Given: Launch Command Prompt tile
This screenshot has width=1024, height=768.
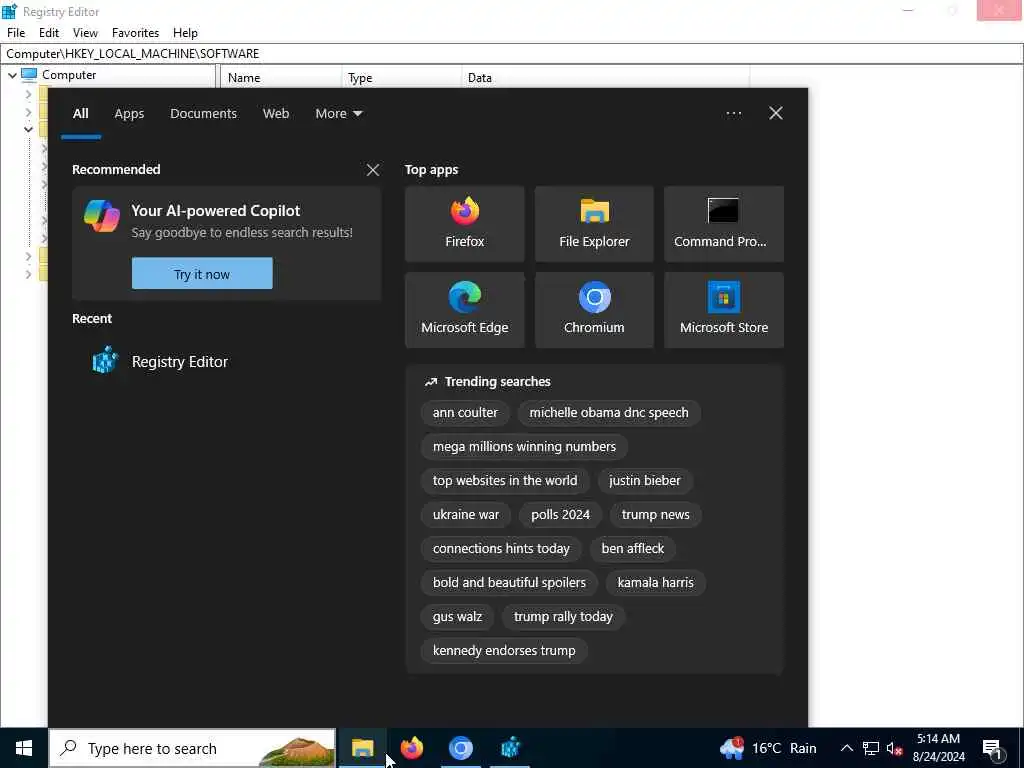Looking at the screenshot, I should coord(724,223).
